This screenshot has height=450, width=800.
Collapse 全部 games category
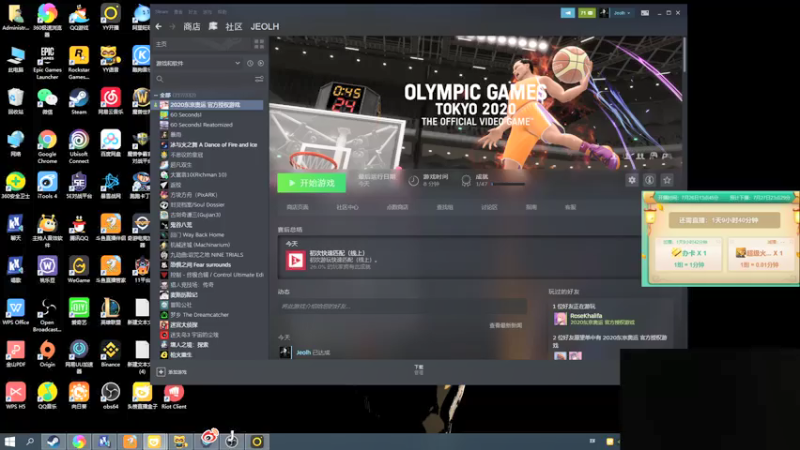point(156,95)
